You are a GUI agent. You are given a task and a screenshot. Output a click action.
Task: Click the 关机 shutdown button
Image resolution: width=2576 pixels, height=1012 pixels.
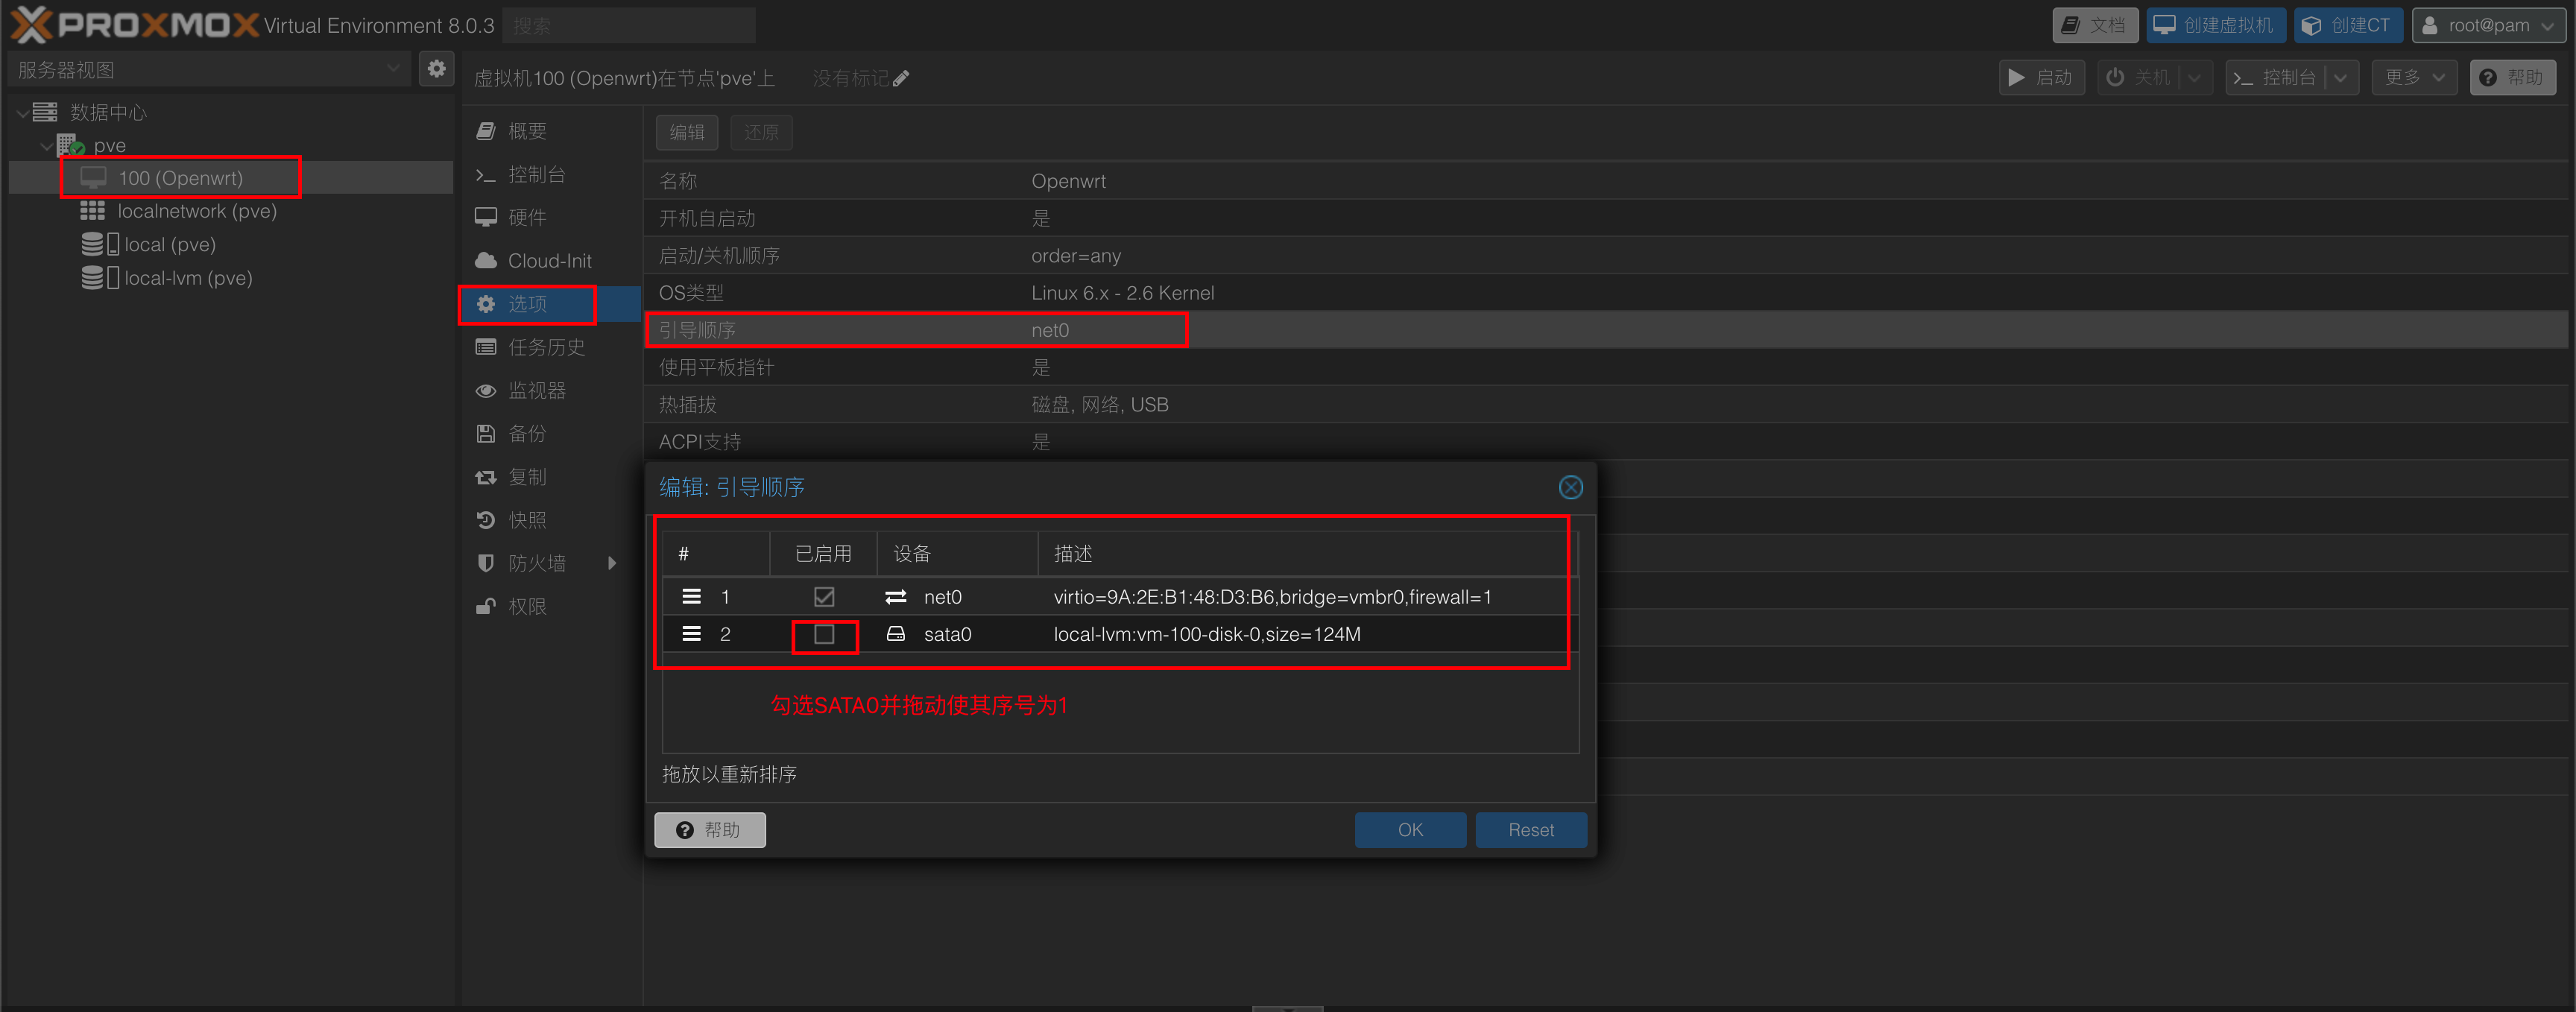pyautogui.click(x=2139, y=78)
